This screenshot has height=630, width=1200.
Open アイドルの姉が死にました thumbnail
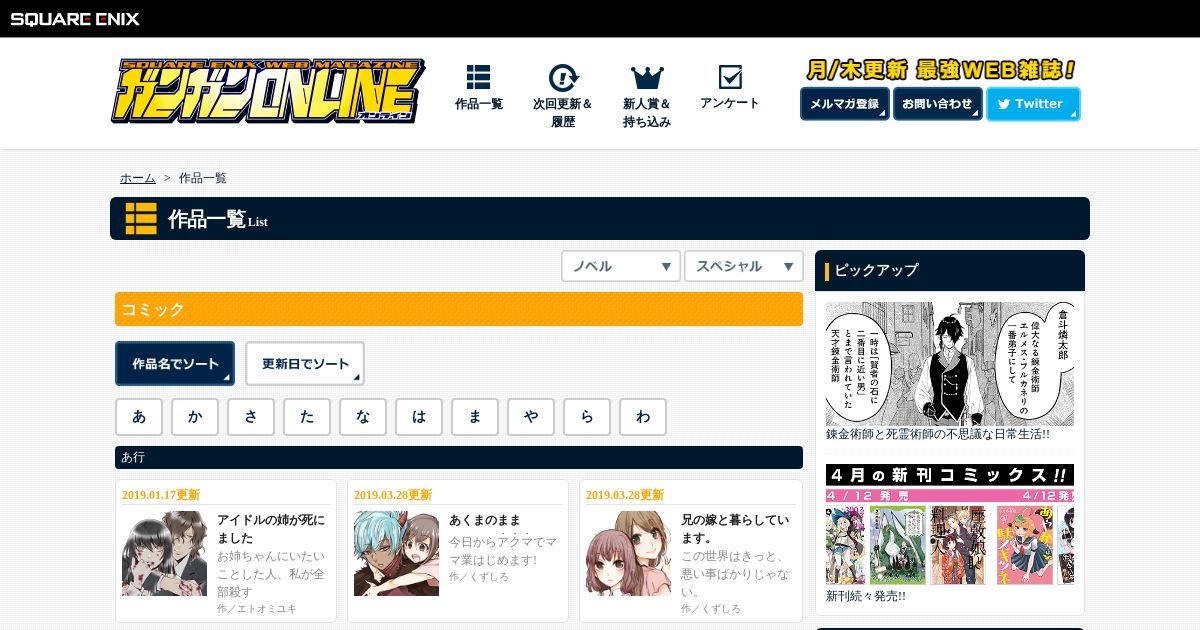click(x=164, y=554)
